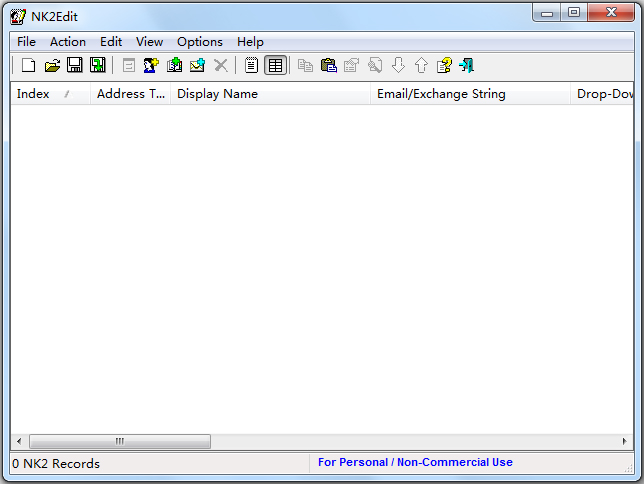Click the copy records icon
644x484 pixels.
point(305,65)
